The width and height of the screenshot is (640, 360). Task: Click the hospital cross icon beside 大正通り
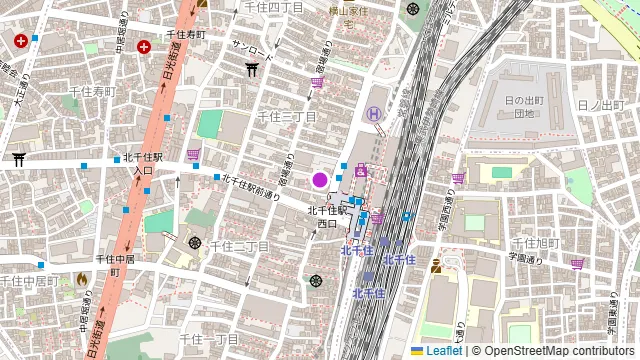[21, 41]
